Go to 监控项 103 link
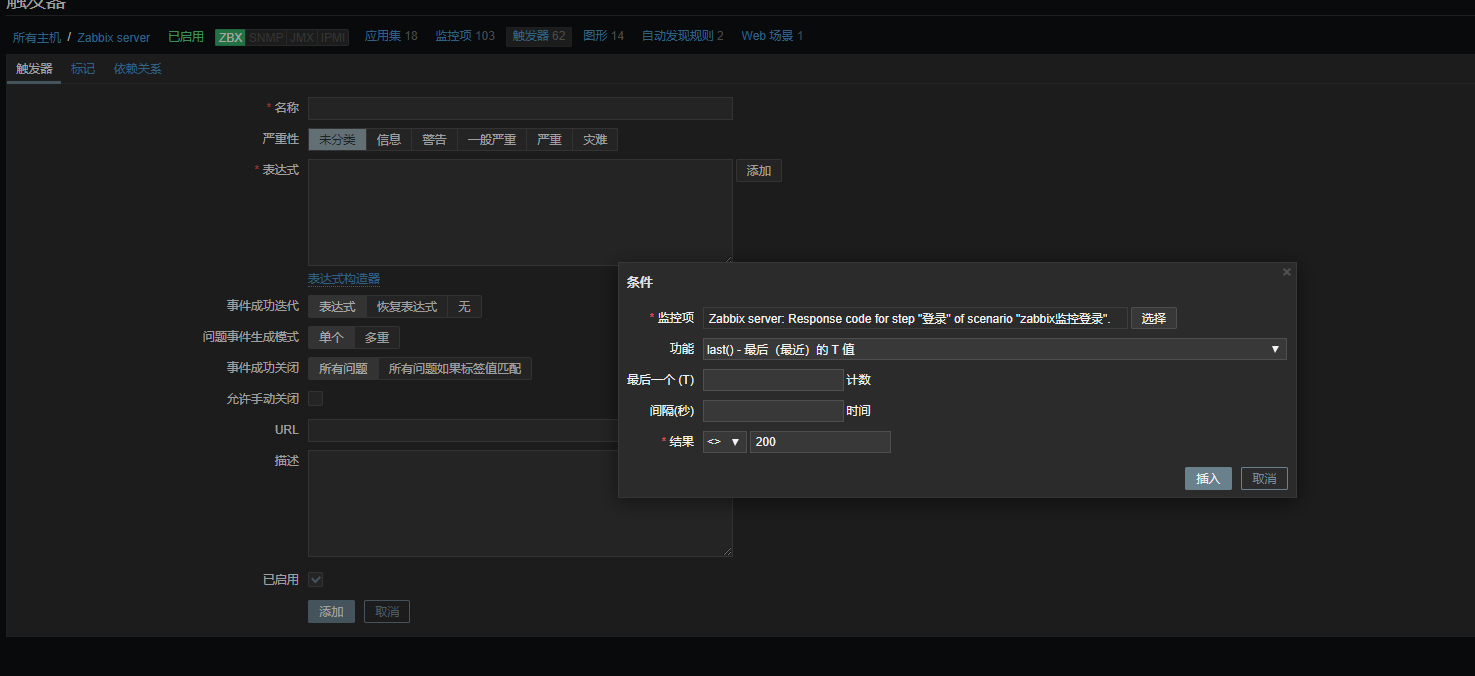 464,36
